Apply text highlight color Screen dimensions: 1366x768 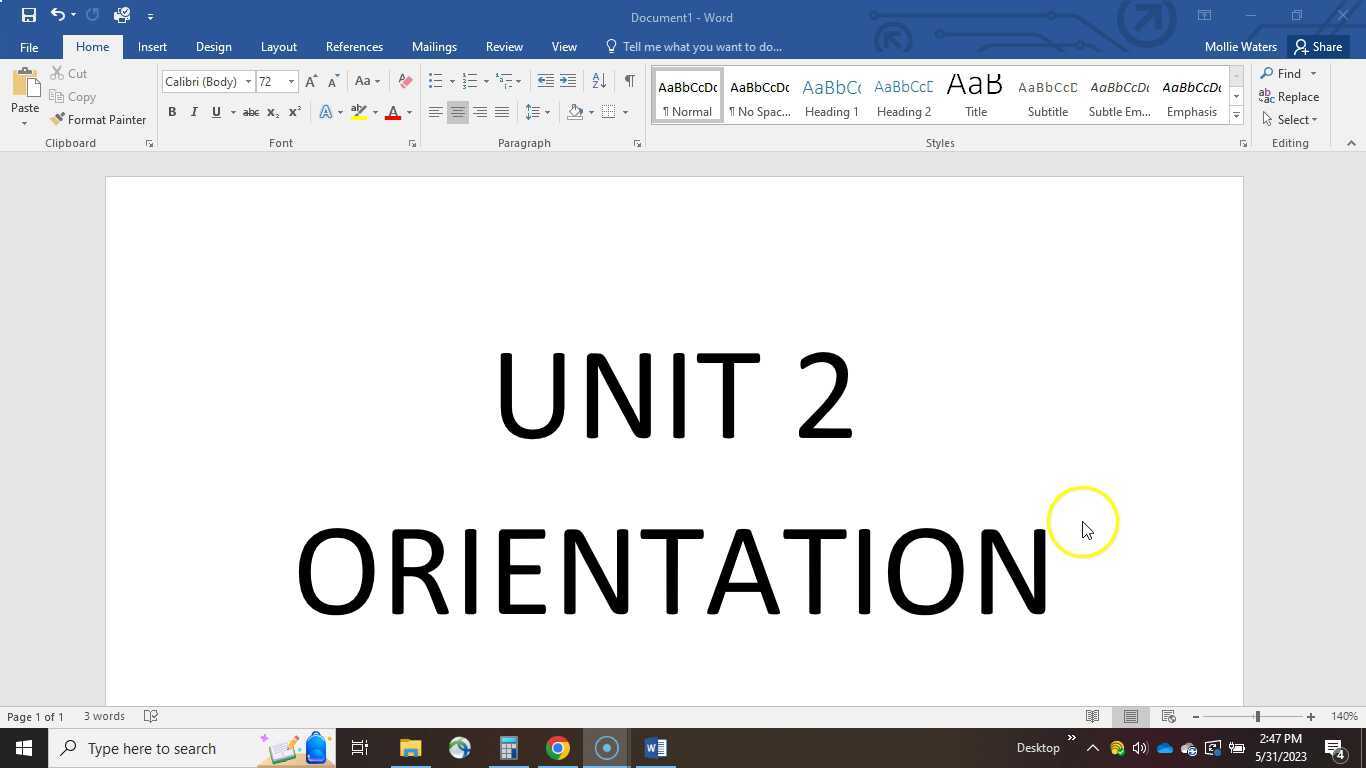359,112
